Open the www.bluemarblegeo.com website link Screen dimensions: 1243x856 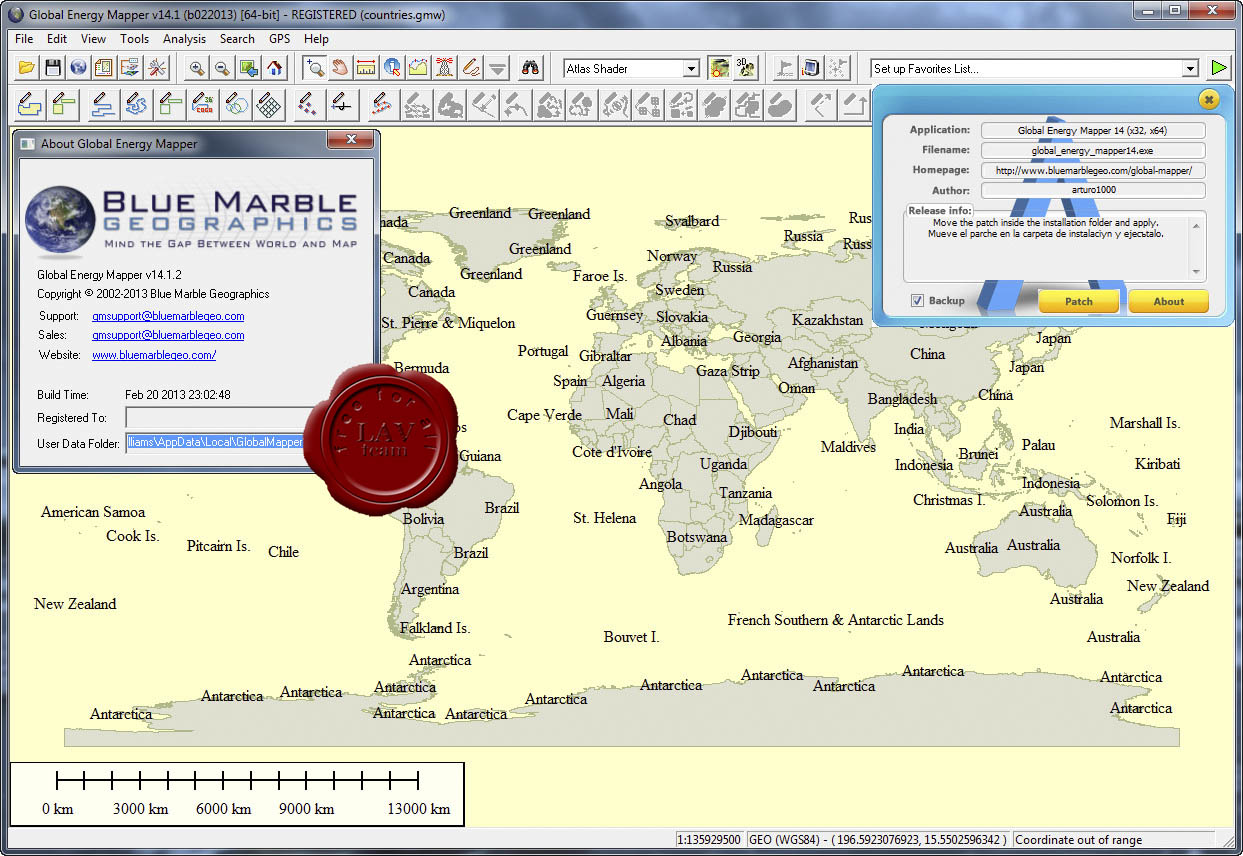(x=154, y=355)
